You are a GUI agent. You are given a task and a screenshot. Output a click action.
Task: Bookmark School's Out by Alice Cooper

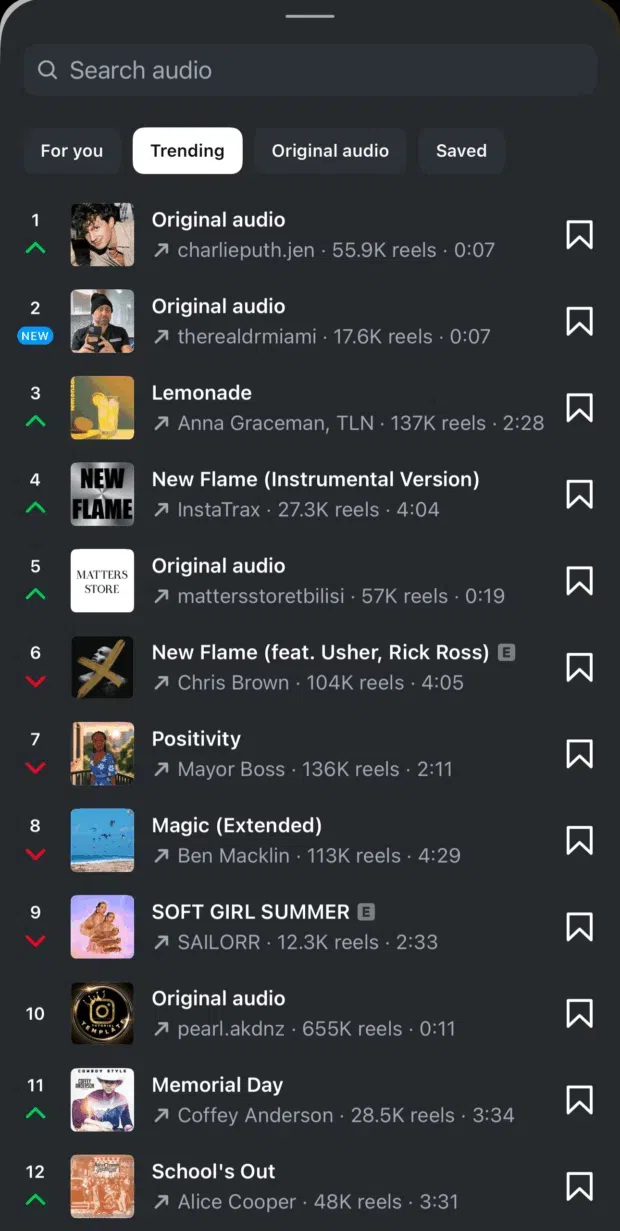[579, 1186]
